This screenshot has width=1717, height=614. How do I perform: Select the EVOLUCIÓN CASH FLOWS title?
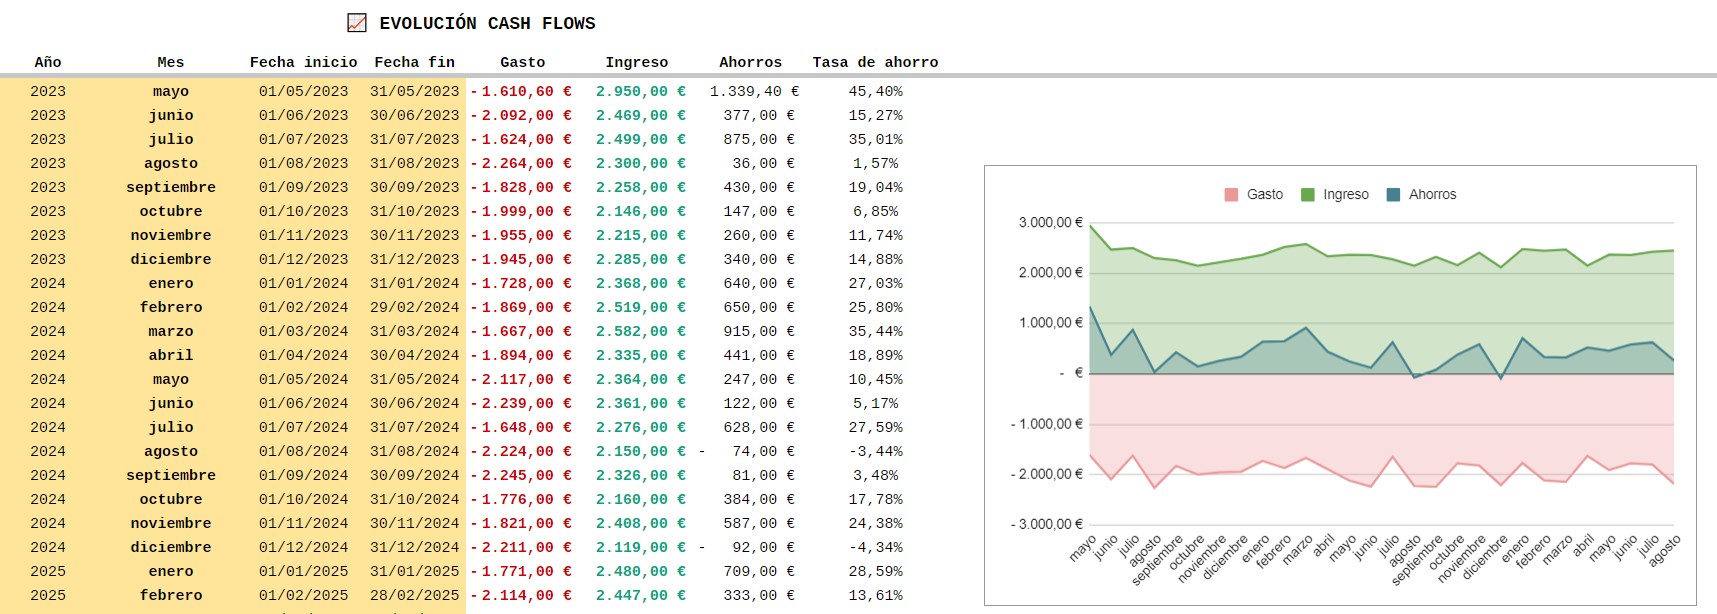487,23
